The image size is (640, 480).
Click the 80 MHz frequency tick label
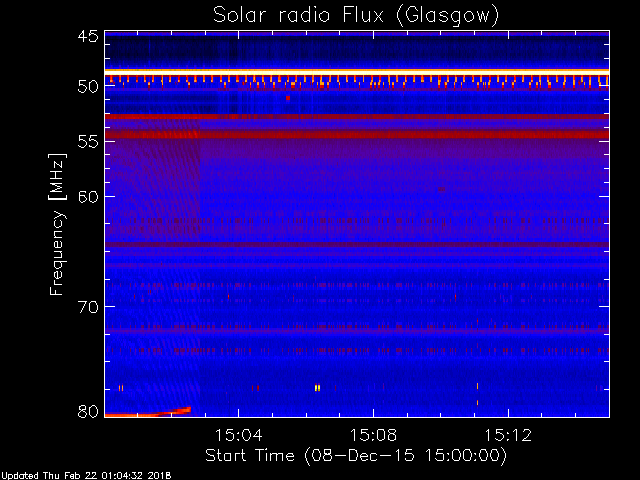pyautogui.click(x=88, y=411)
